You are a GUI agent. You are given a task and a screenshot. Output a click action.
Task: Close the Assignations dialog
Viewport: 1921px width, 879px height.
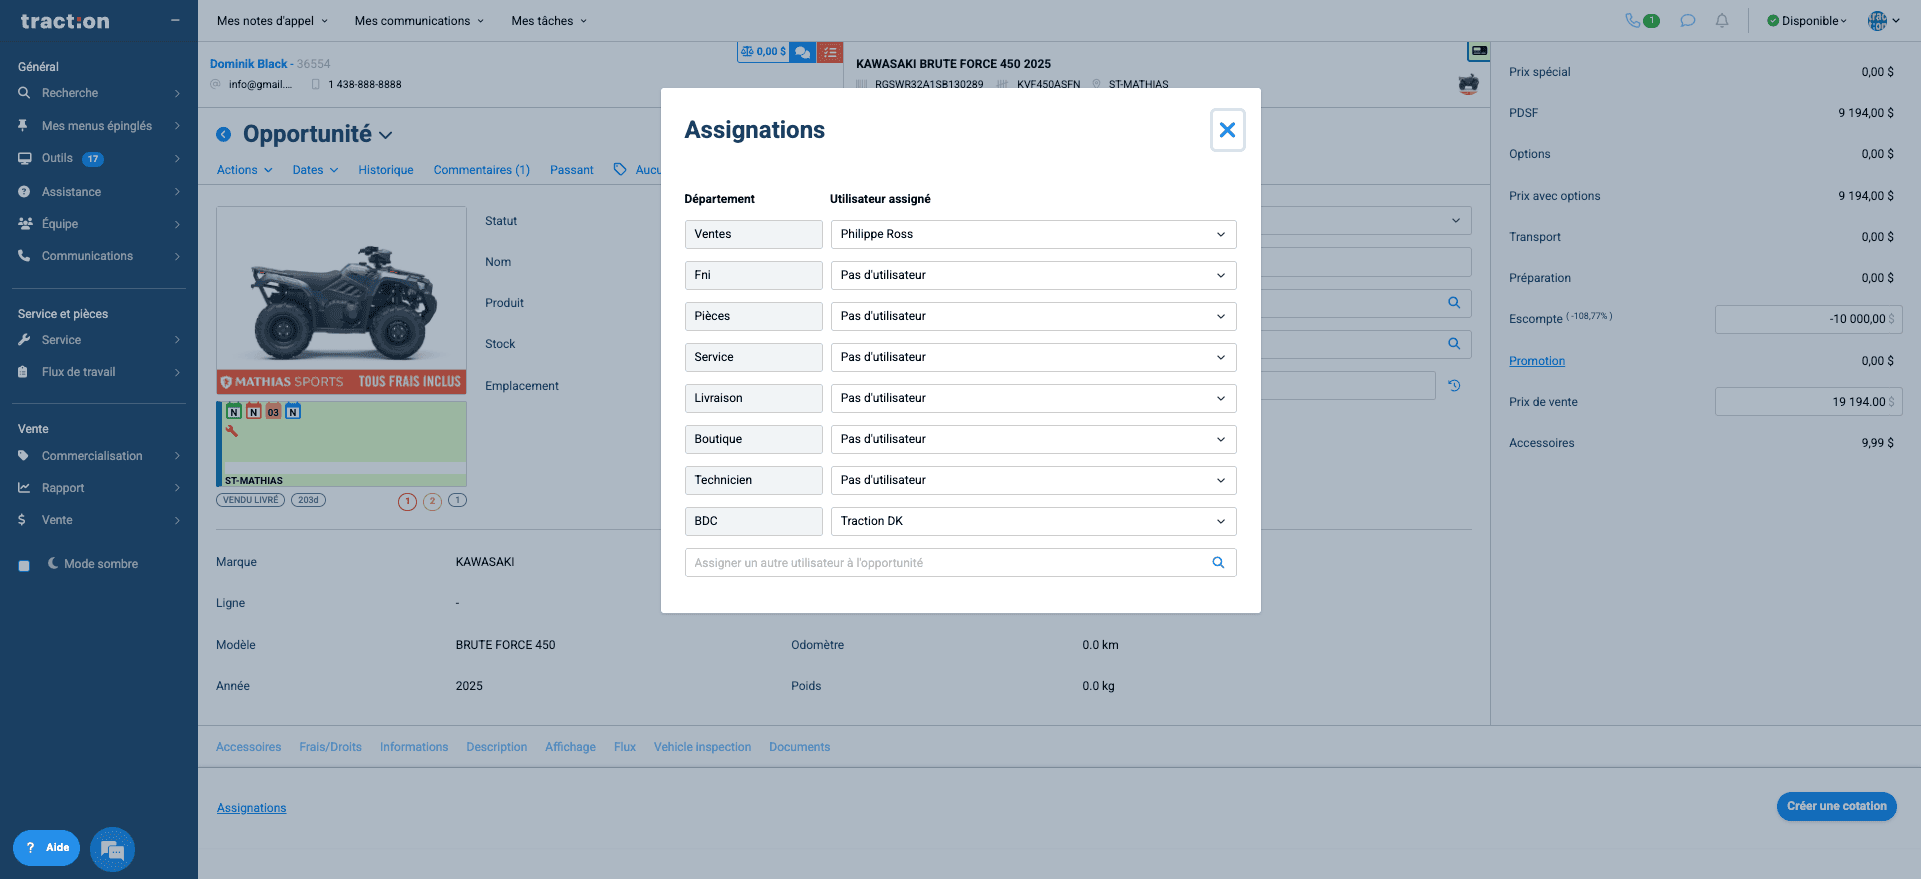click(x=1227, y=130)
